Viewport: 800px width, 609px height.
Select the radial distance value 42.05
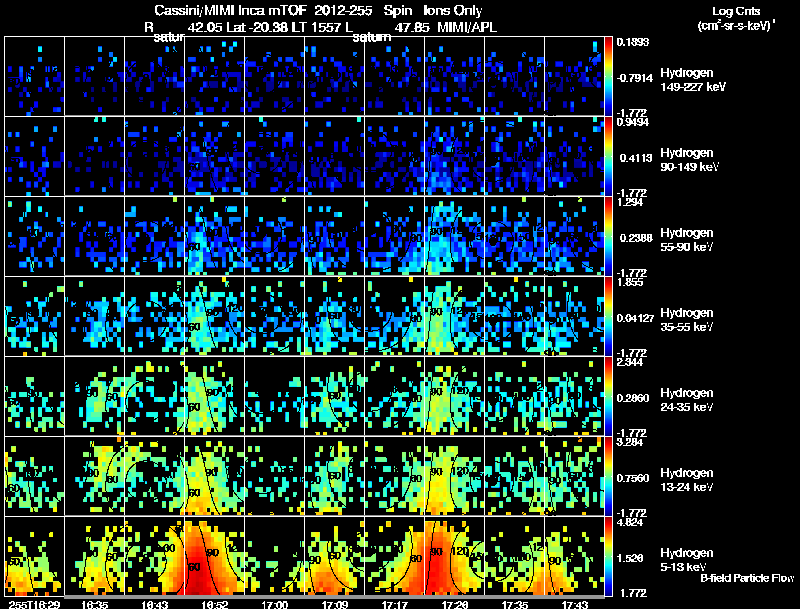[205, 27]
